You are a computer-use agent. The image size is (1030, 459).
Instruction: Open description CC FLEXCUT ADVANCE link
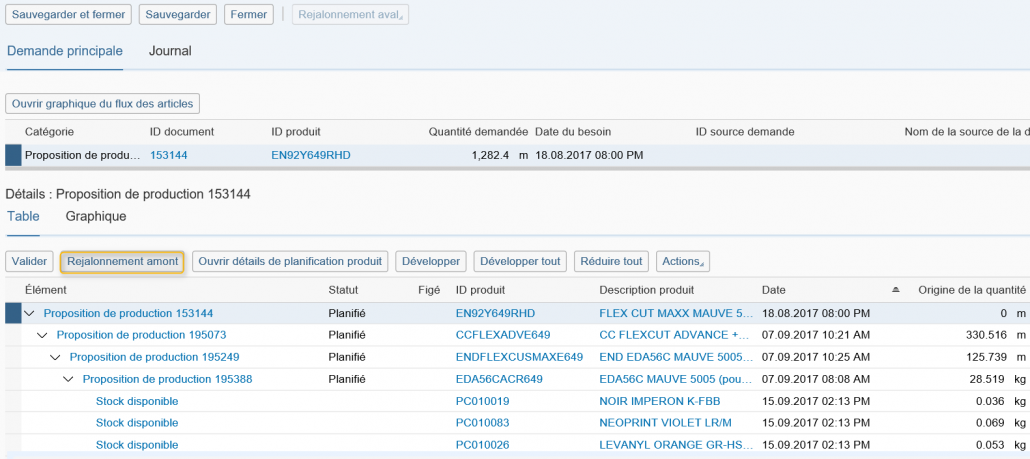point(673,335)
